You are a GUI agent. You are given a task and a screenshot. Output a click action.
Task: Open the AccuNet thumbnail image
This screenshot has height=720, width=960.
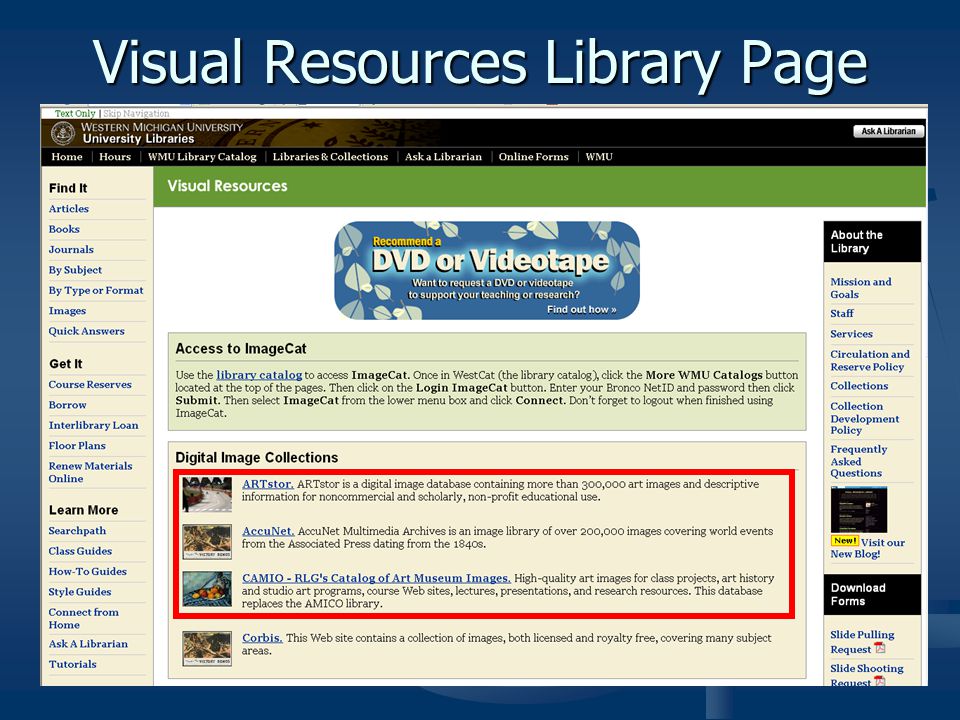pos(207,542)
